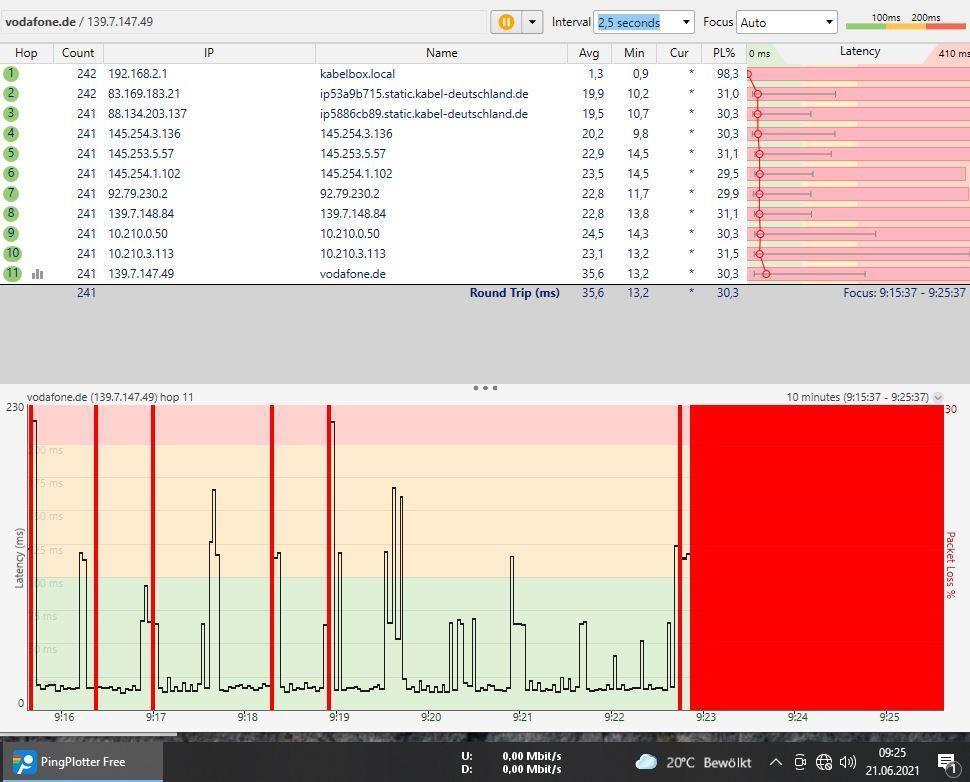Select the name kabelbox.local
Screen dimensions: 970x782
(357, 74)
